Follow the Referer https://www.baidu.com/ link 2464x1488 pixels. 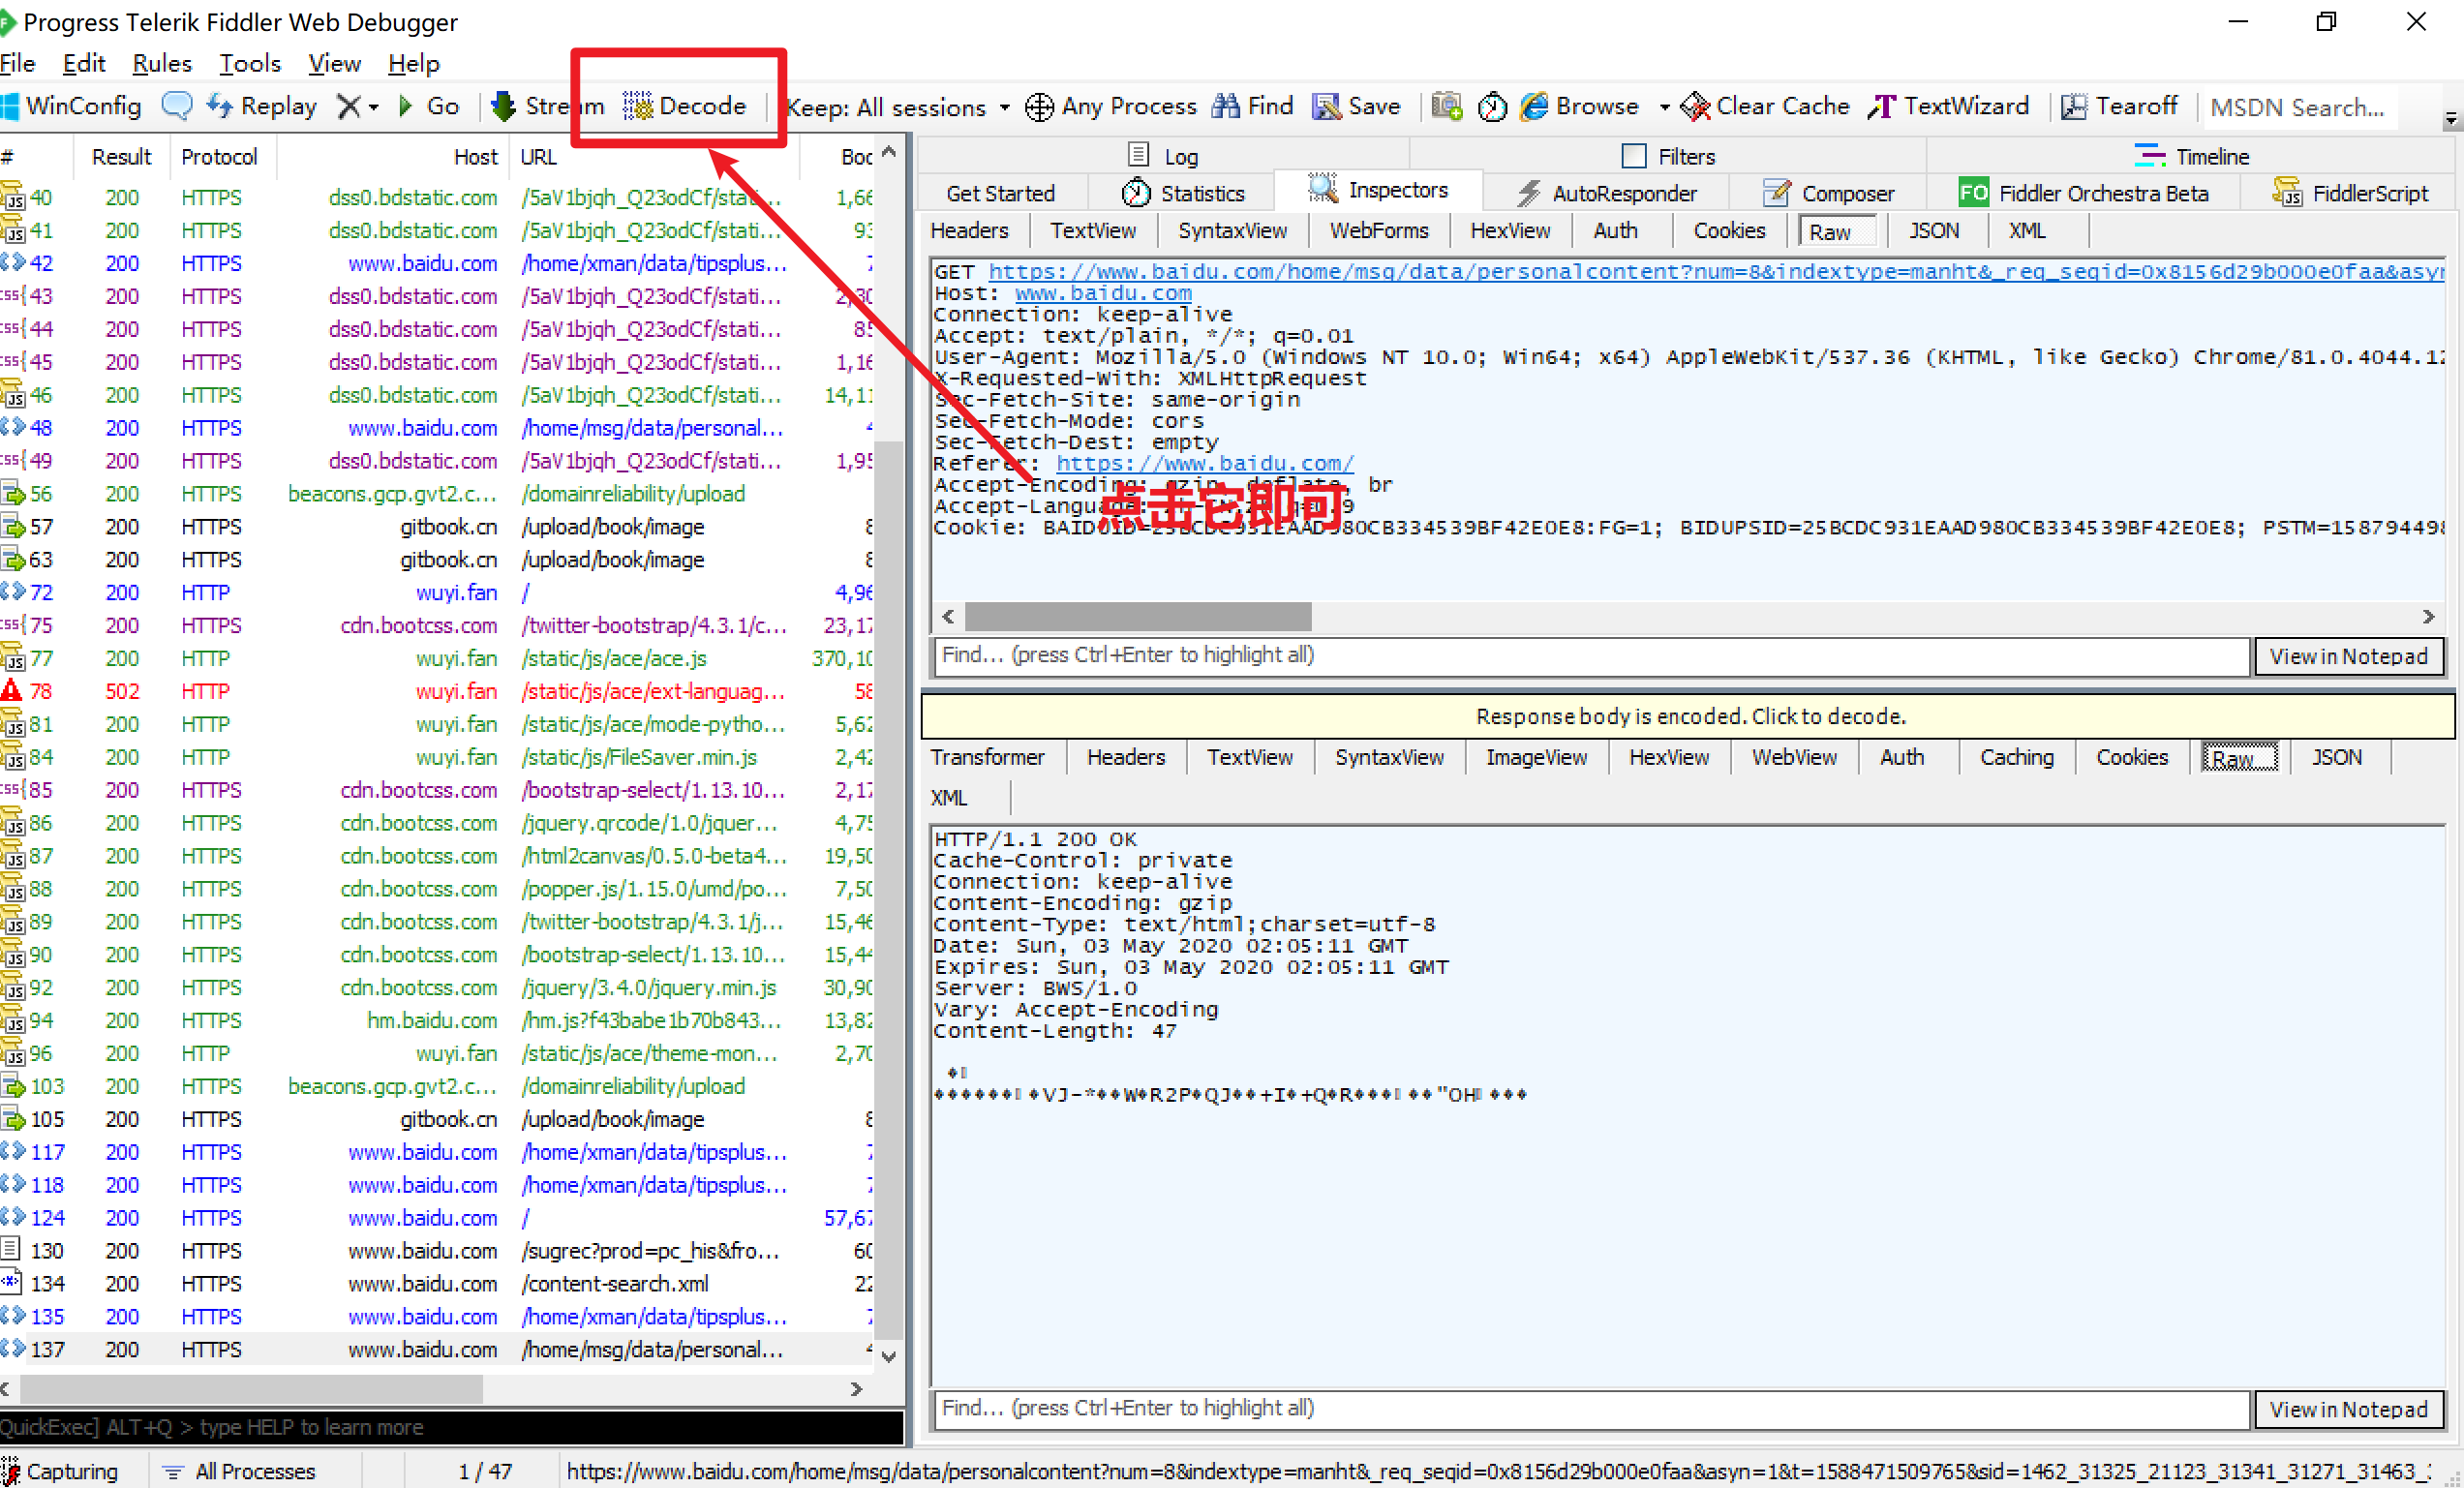[x=1204, y=463]
